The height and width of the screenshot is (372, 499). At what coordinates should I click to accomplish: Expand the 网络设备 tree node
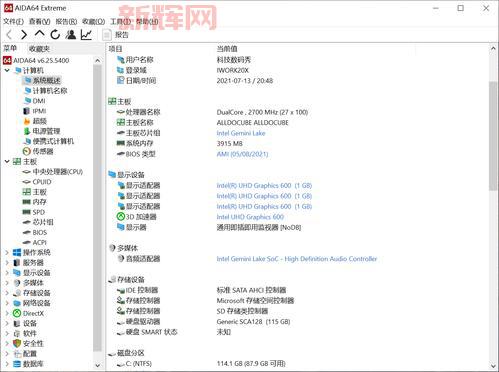click(7, 303)
